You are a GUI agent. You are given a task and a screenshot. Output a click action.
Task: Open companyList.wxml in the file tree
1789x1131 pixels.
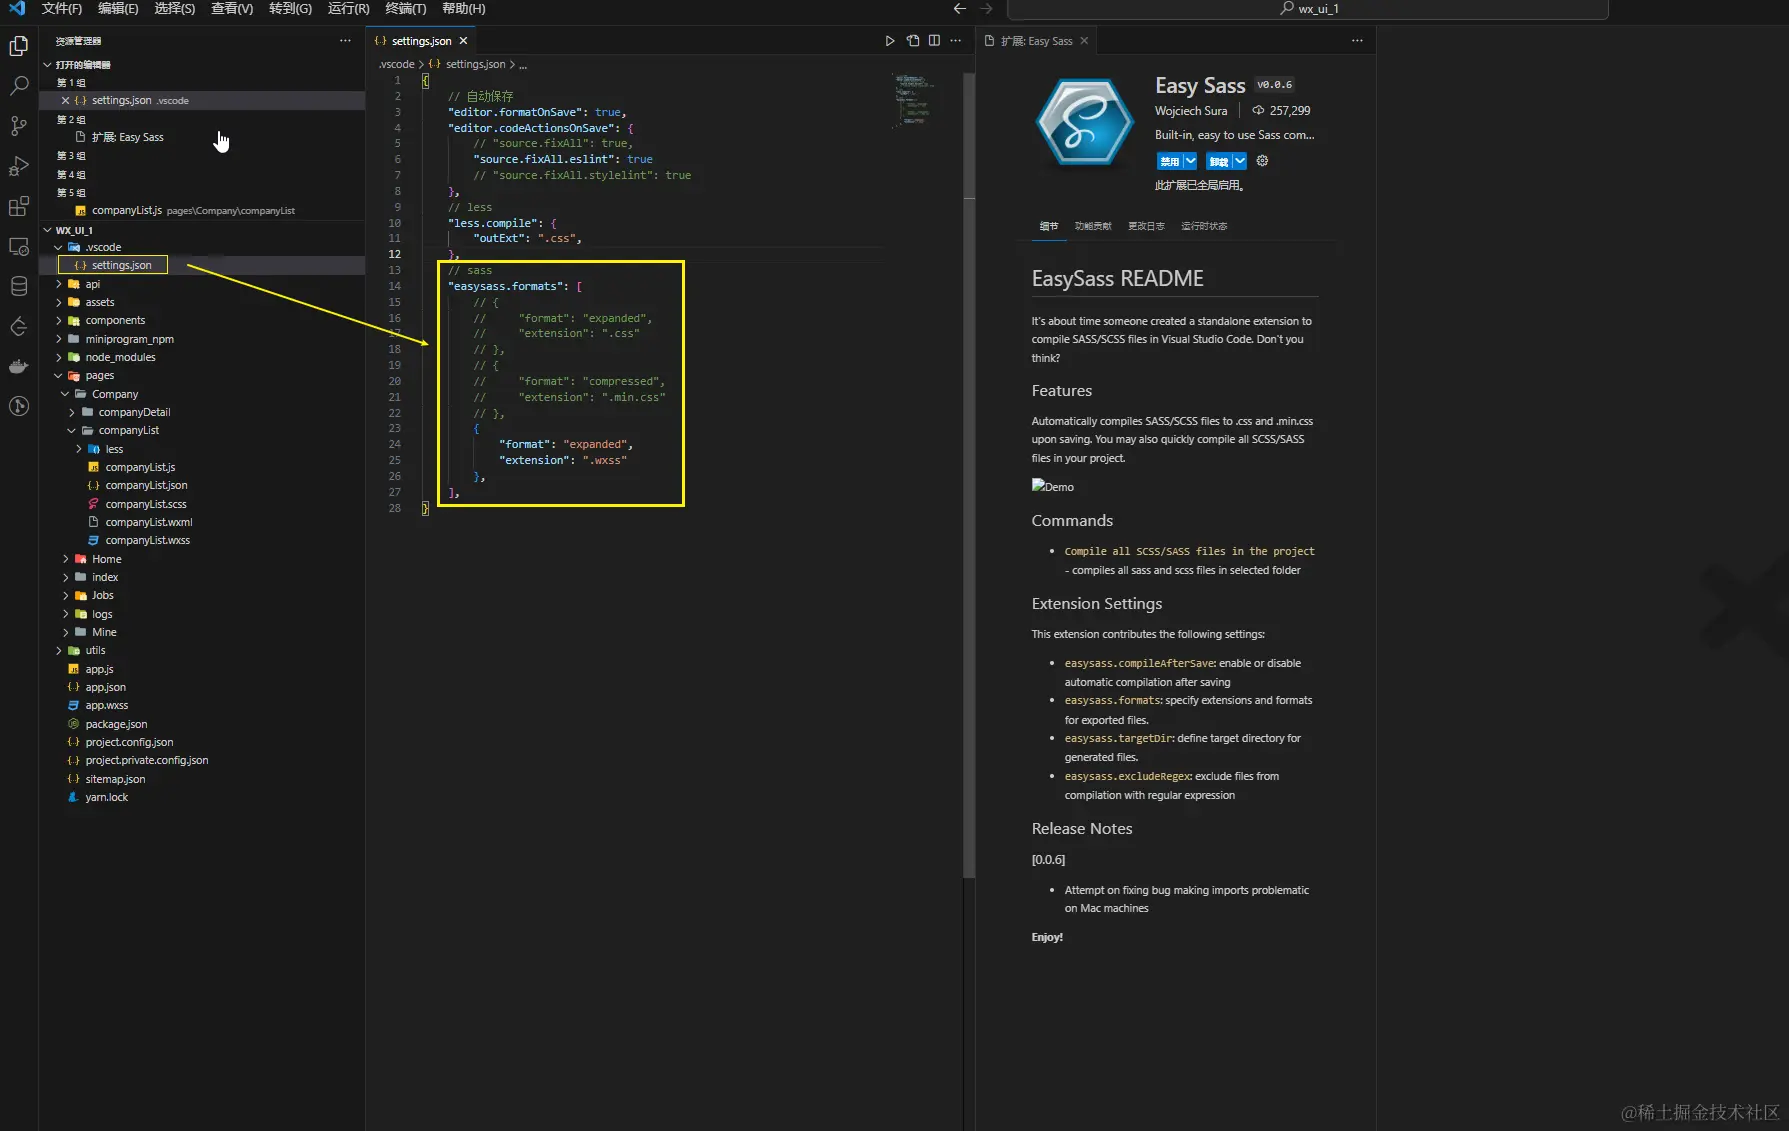coord(149,523)
